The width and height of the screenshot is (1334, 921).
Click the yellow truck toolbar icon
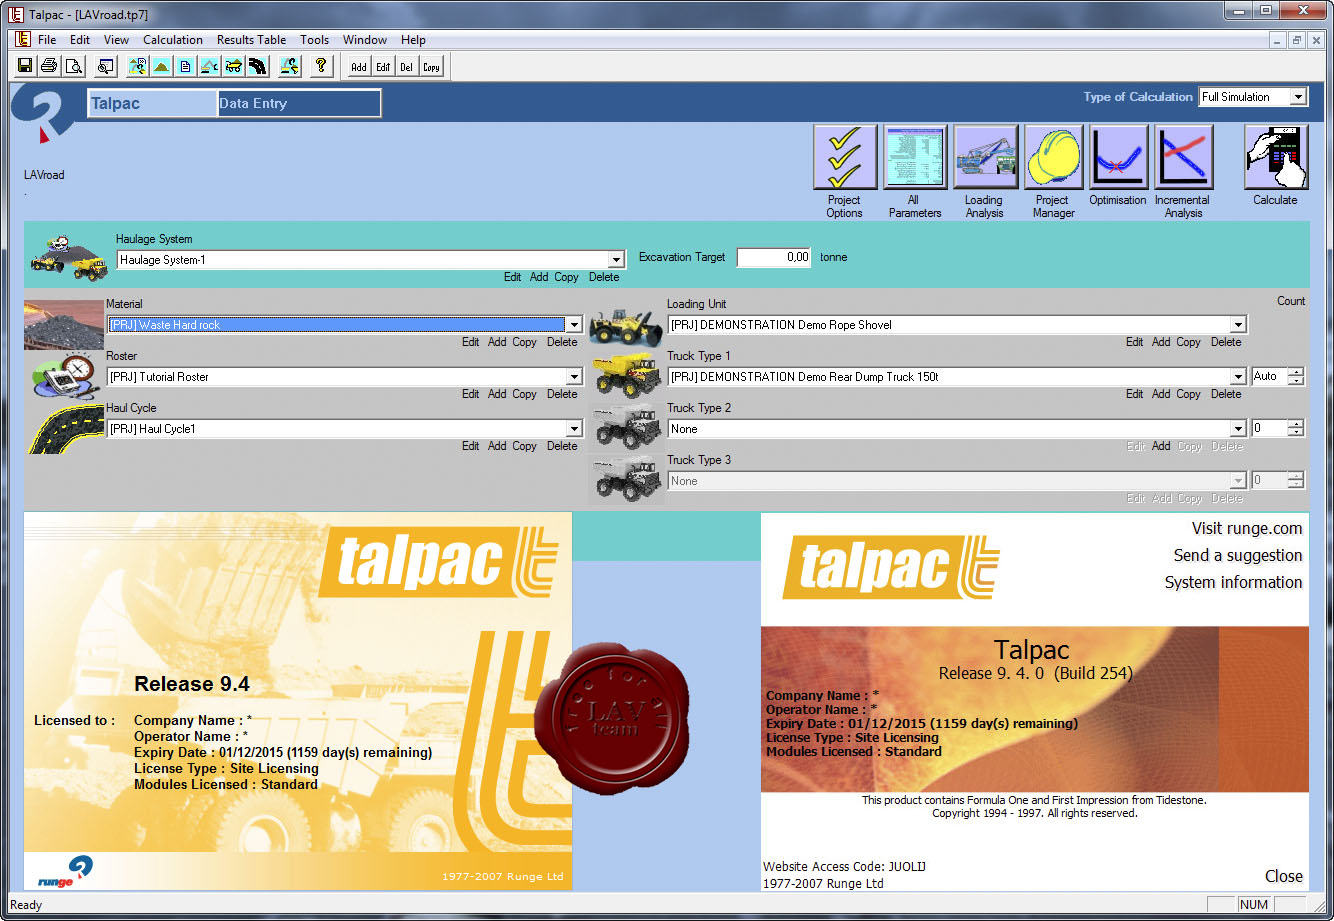point(234,66)
